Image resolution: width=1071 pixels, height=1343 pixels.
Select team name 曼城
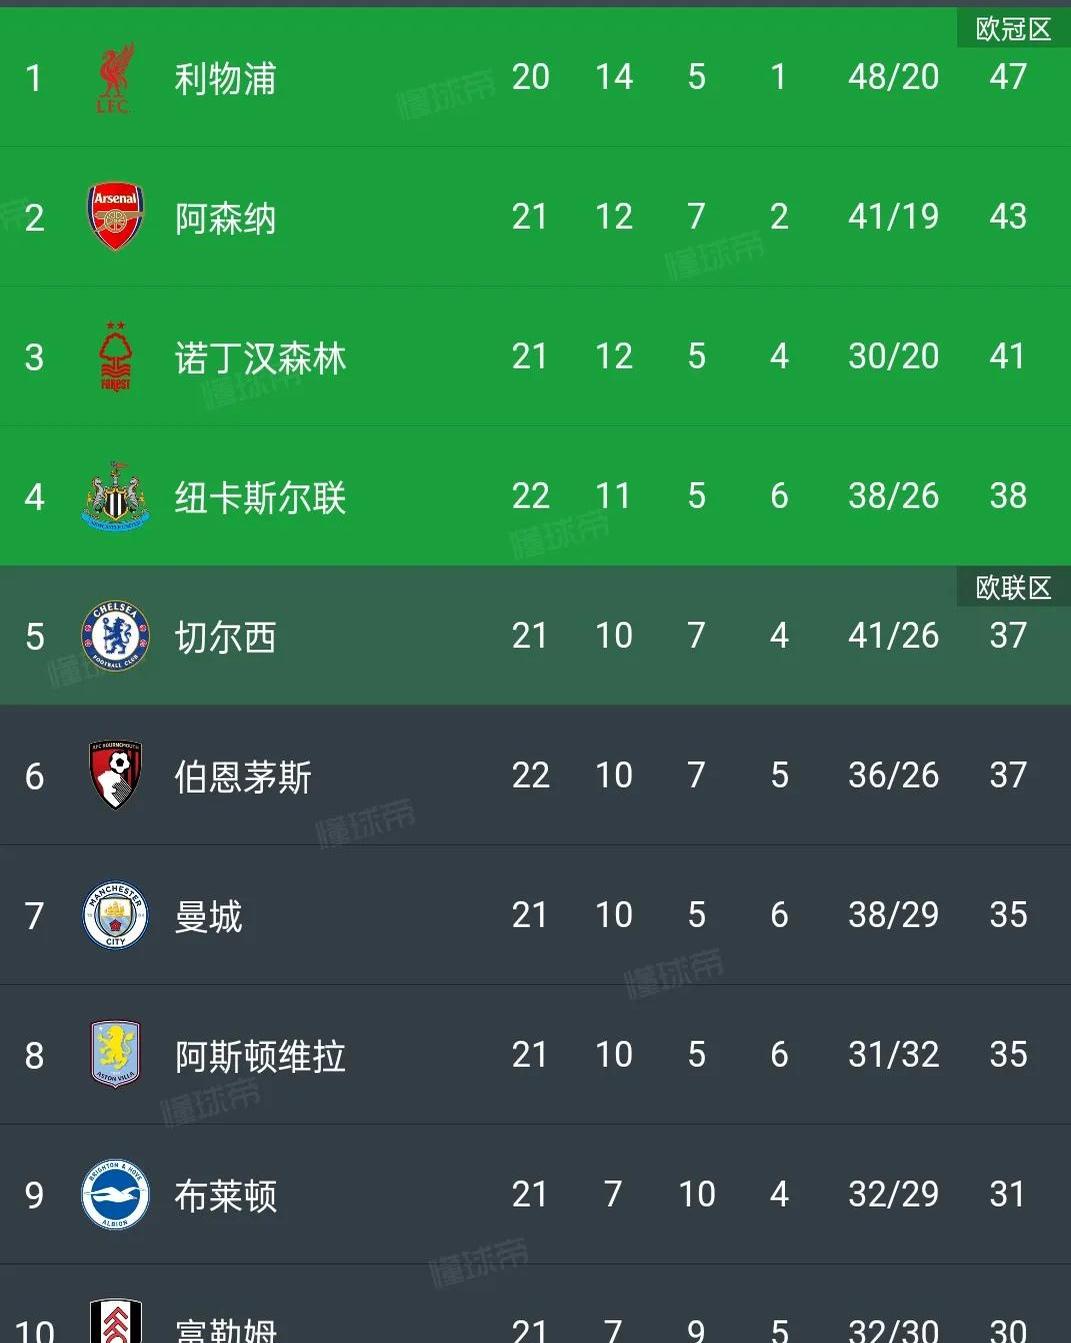[x=208, y=916]
